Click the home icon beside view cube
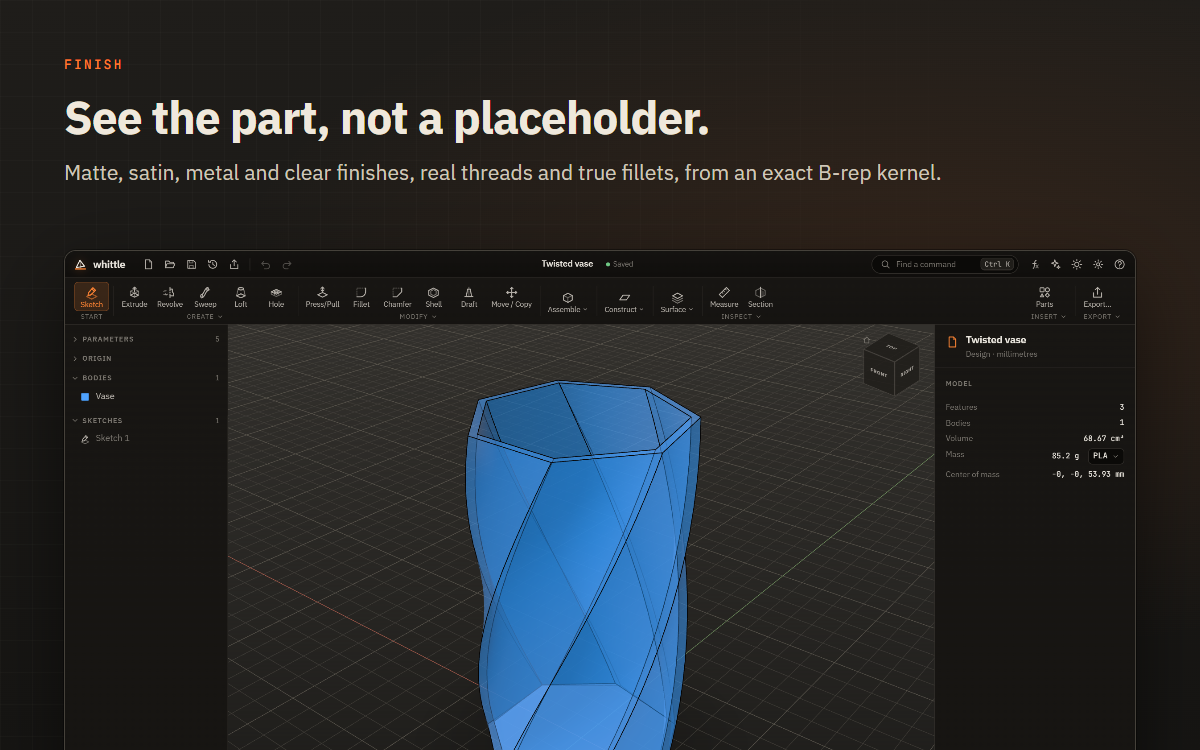This screenshot has width=1200, height=750. (867, 340)
